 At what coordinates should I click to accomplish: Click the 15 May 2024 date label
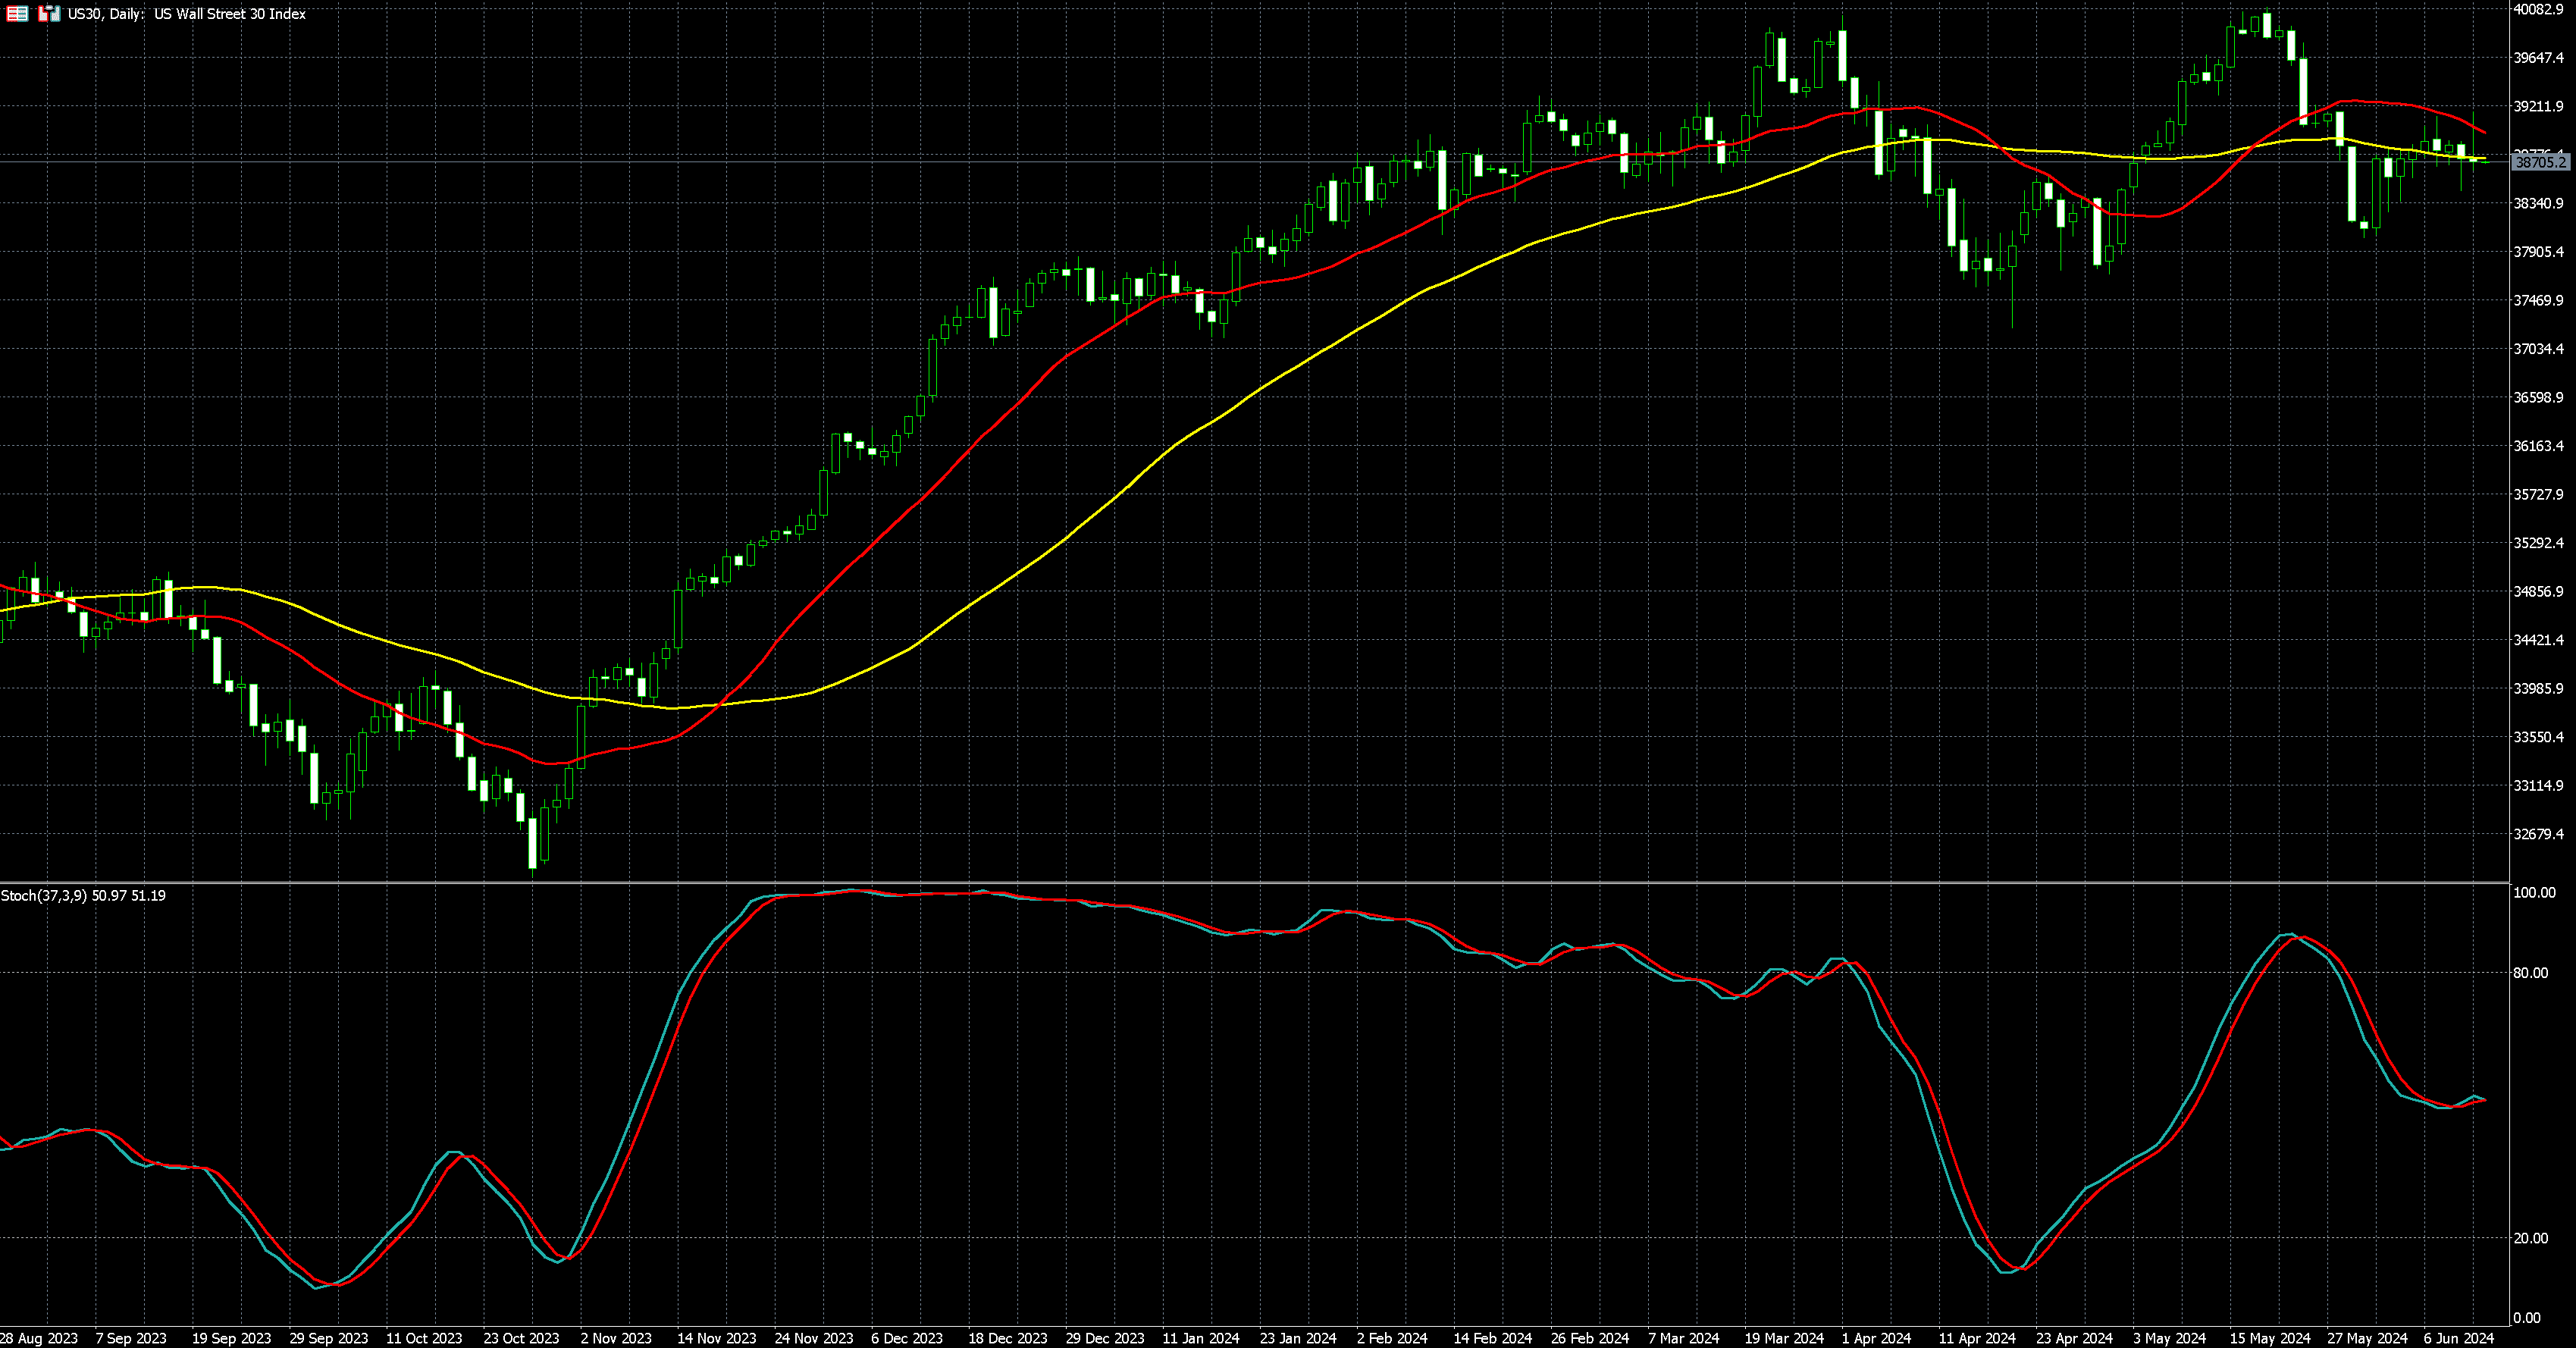(x=2269, y=1338)
